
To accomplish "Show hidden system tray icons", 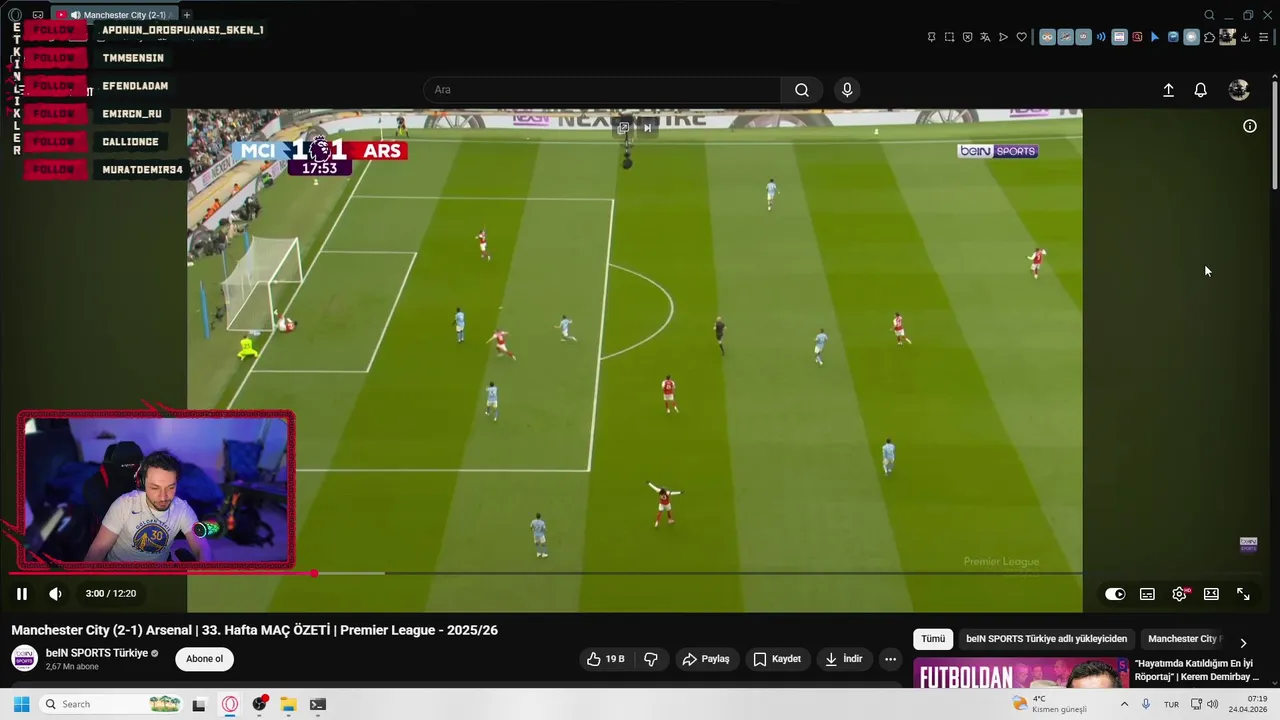I will coord(1124,704).
